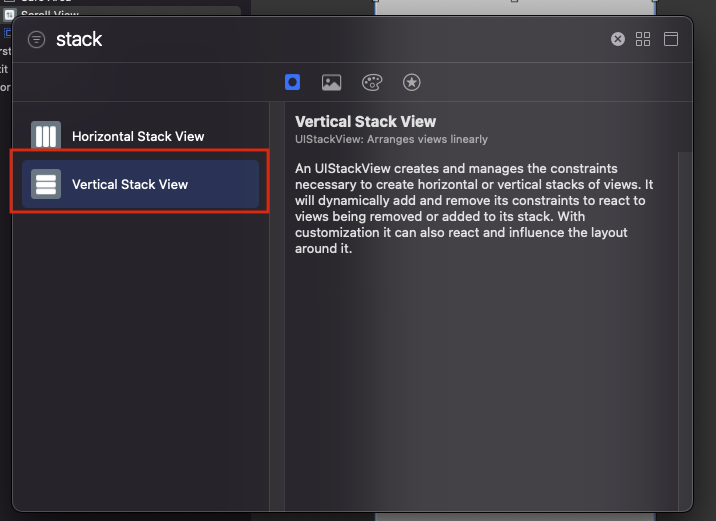
Task: Select Horizontal Stack View in results
Action: (141, 136)
